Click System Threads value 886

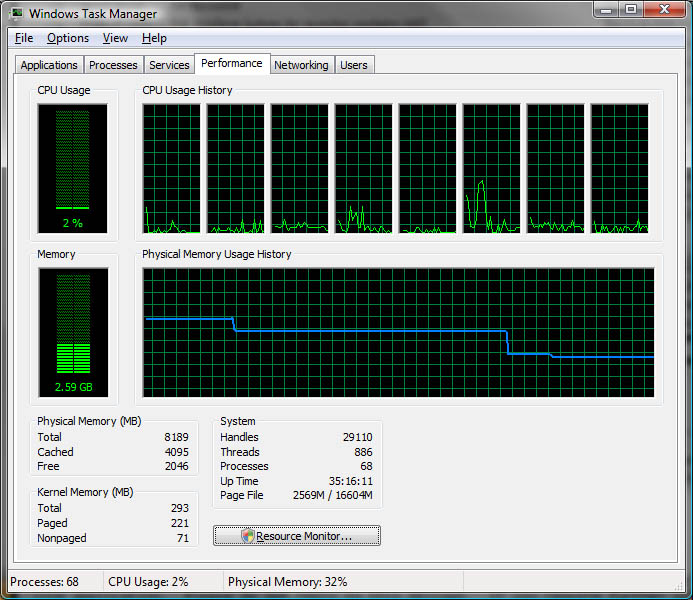pyautogui.click(x=363, y=452)
